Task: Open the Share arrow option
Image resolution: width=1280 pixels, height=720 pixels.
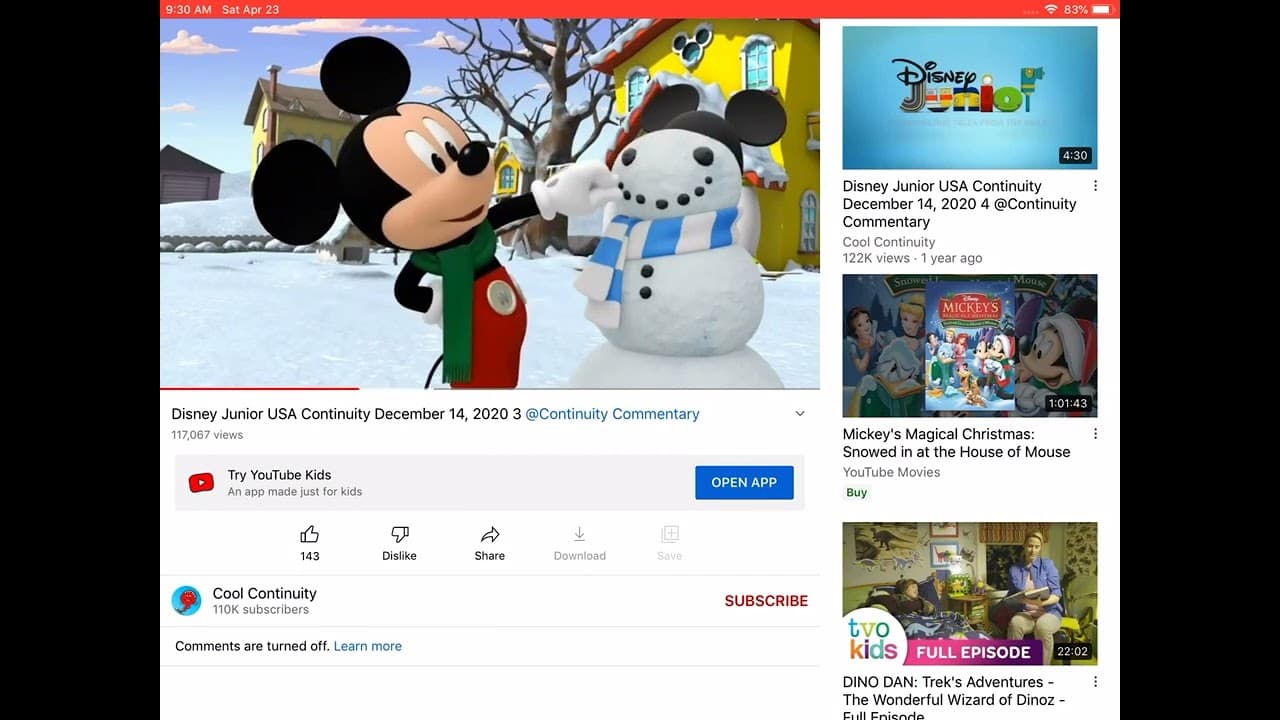Action: (x=490, y=534)
